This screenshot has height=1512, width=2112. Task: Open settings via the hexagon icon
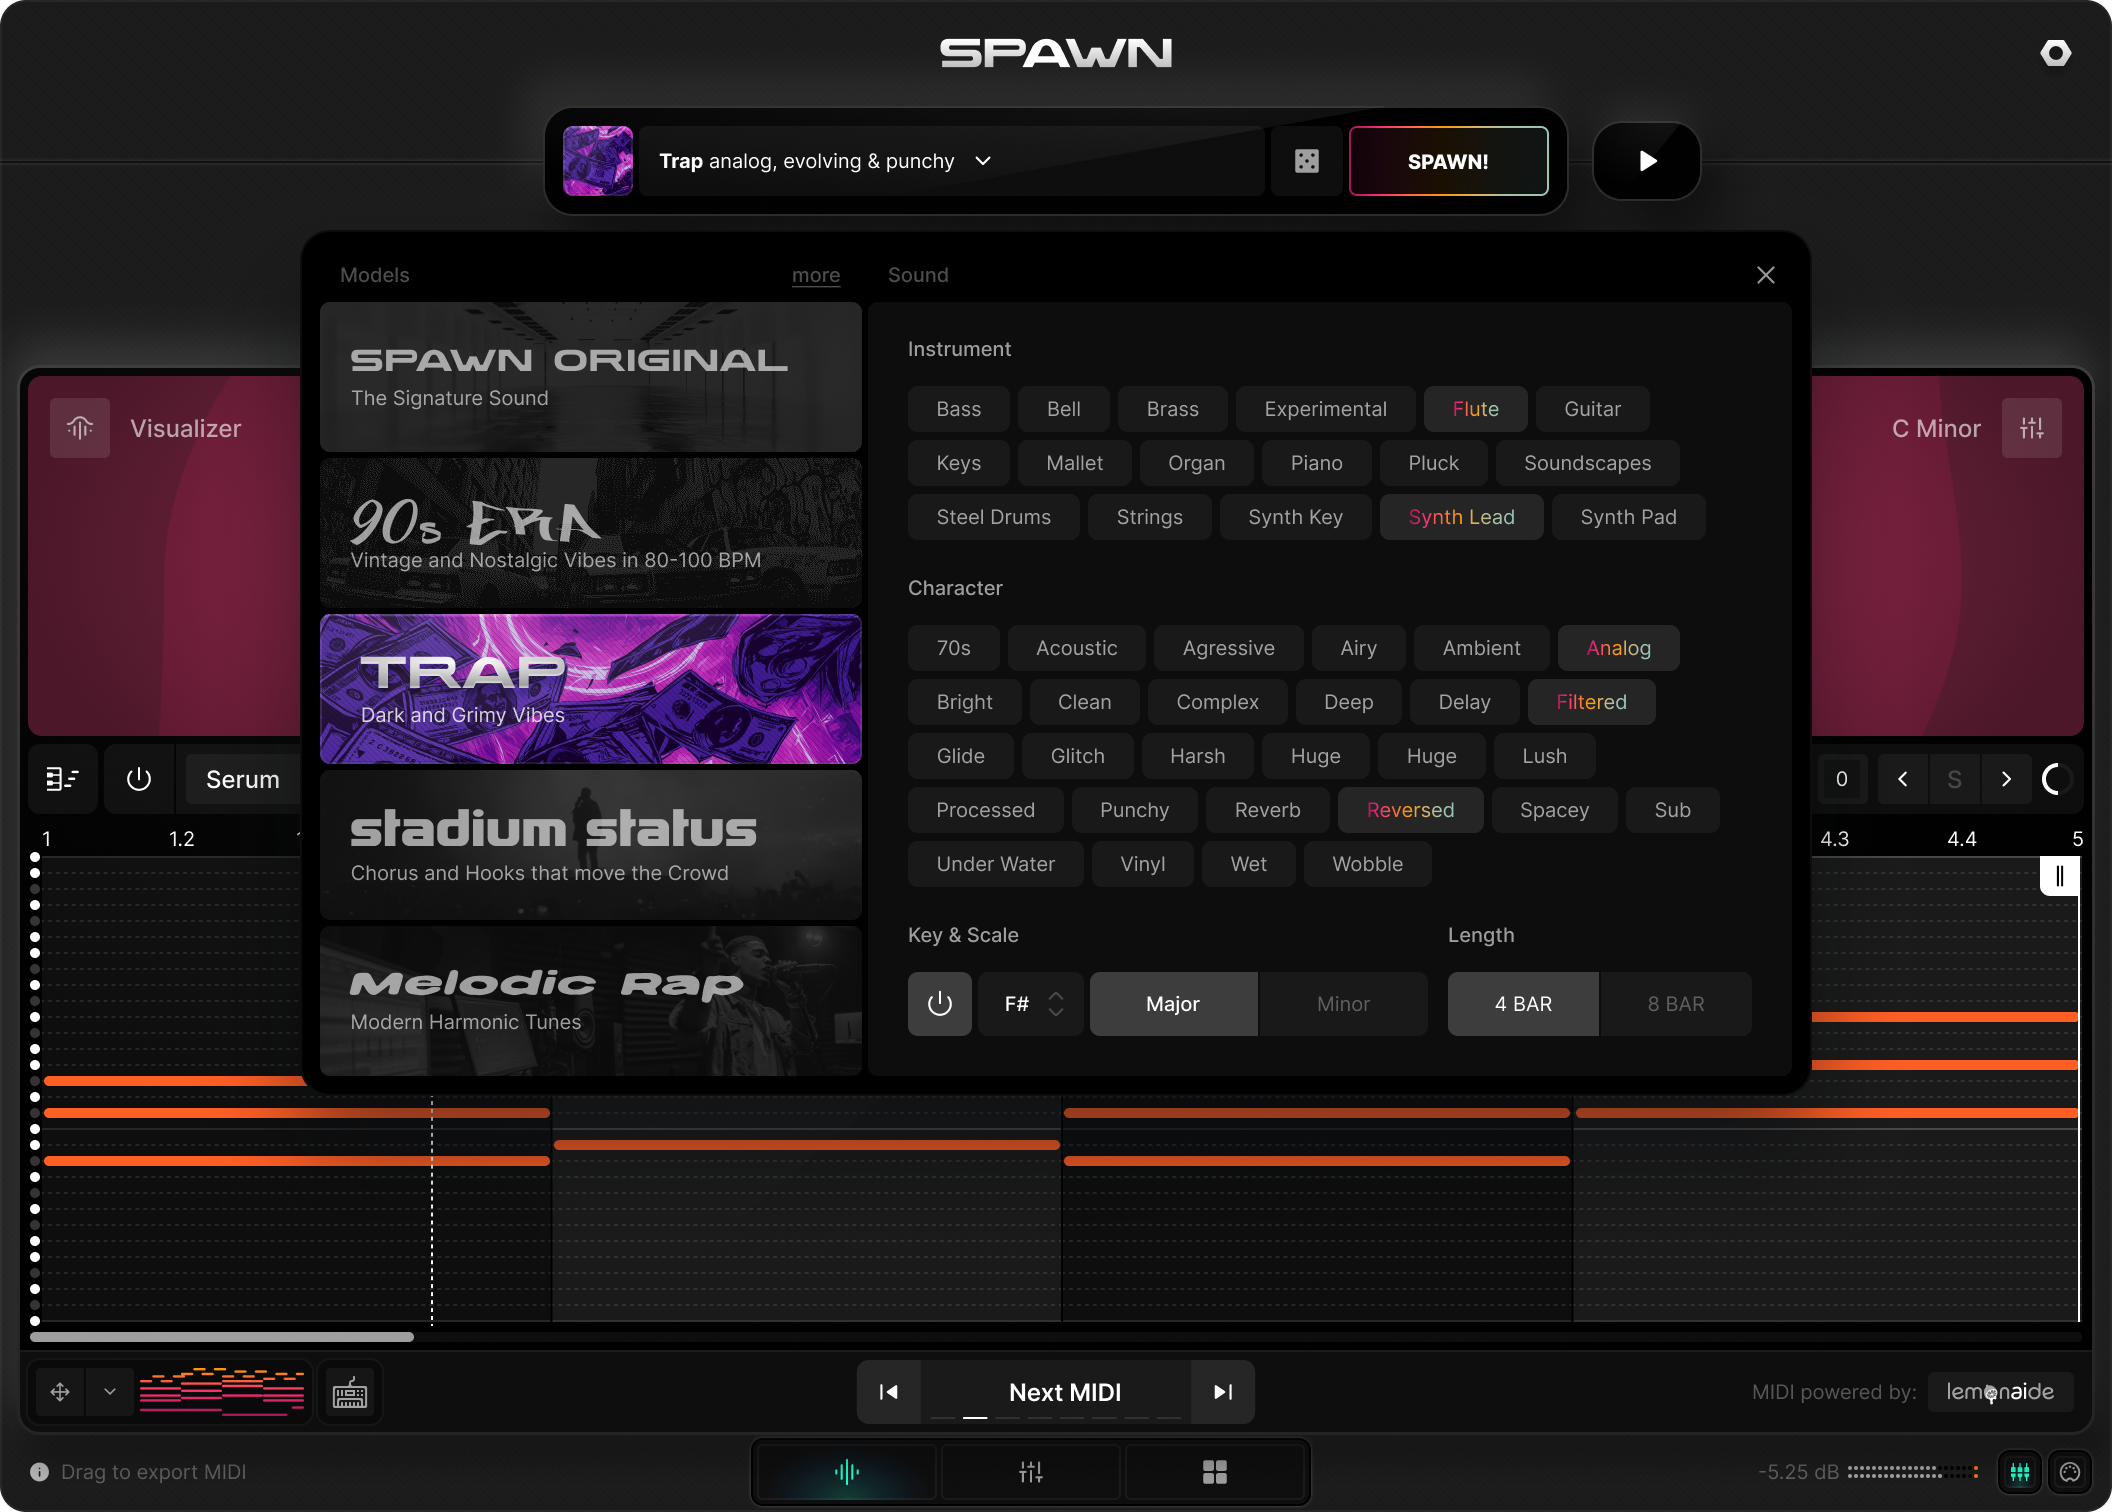(x=2055, y=53)
